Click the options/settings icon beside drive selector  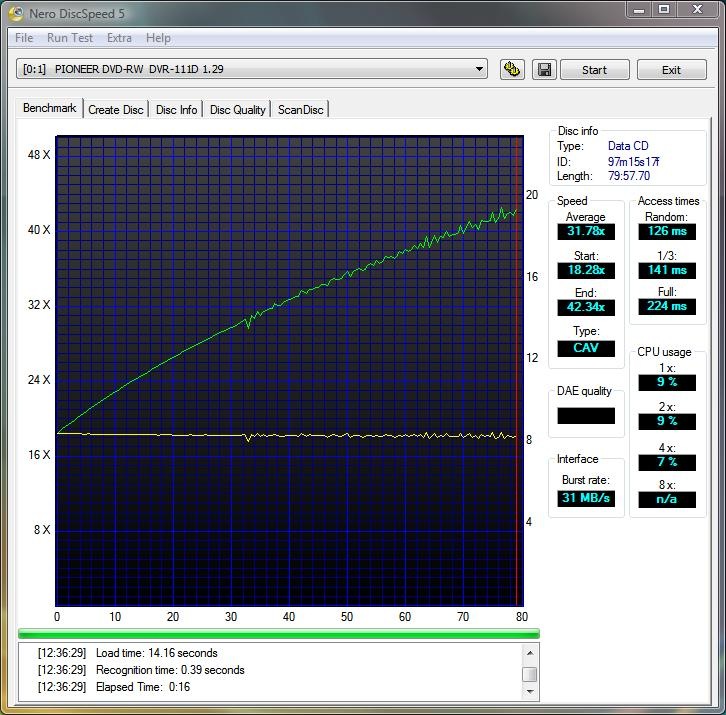click(513, 70)
